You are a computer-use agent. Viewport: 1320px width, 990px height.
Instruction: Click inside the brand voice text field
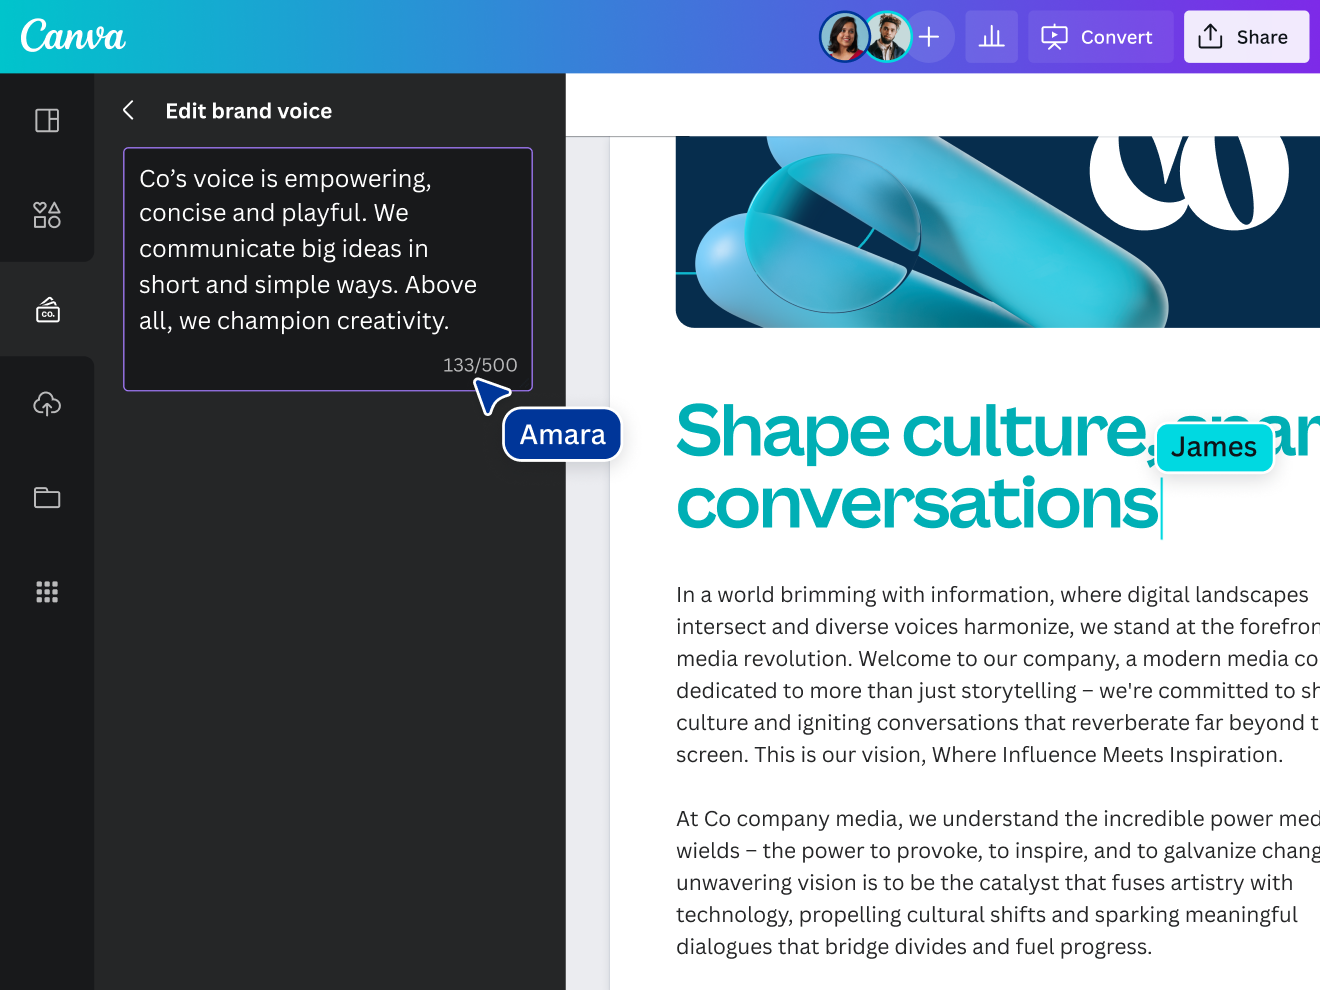point(327,250)
